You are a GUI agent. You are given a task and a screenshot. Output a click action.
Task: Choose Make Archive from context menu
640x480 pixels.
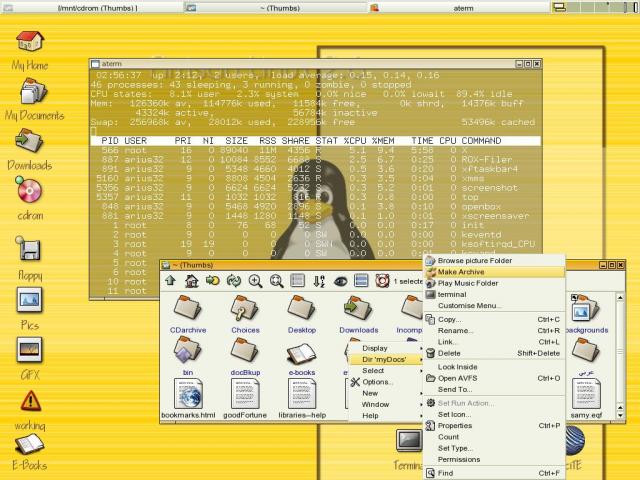click(x=461, y=272)
